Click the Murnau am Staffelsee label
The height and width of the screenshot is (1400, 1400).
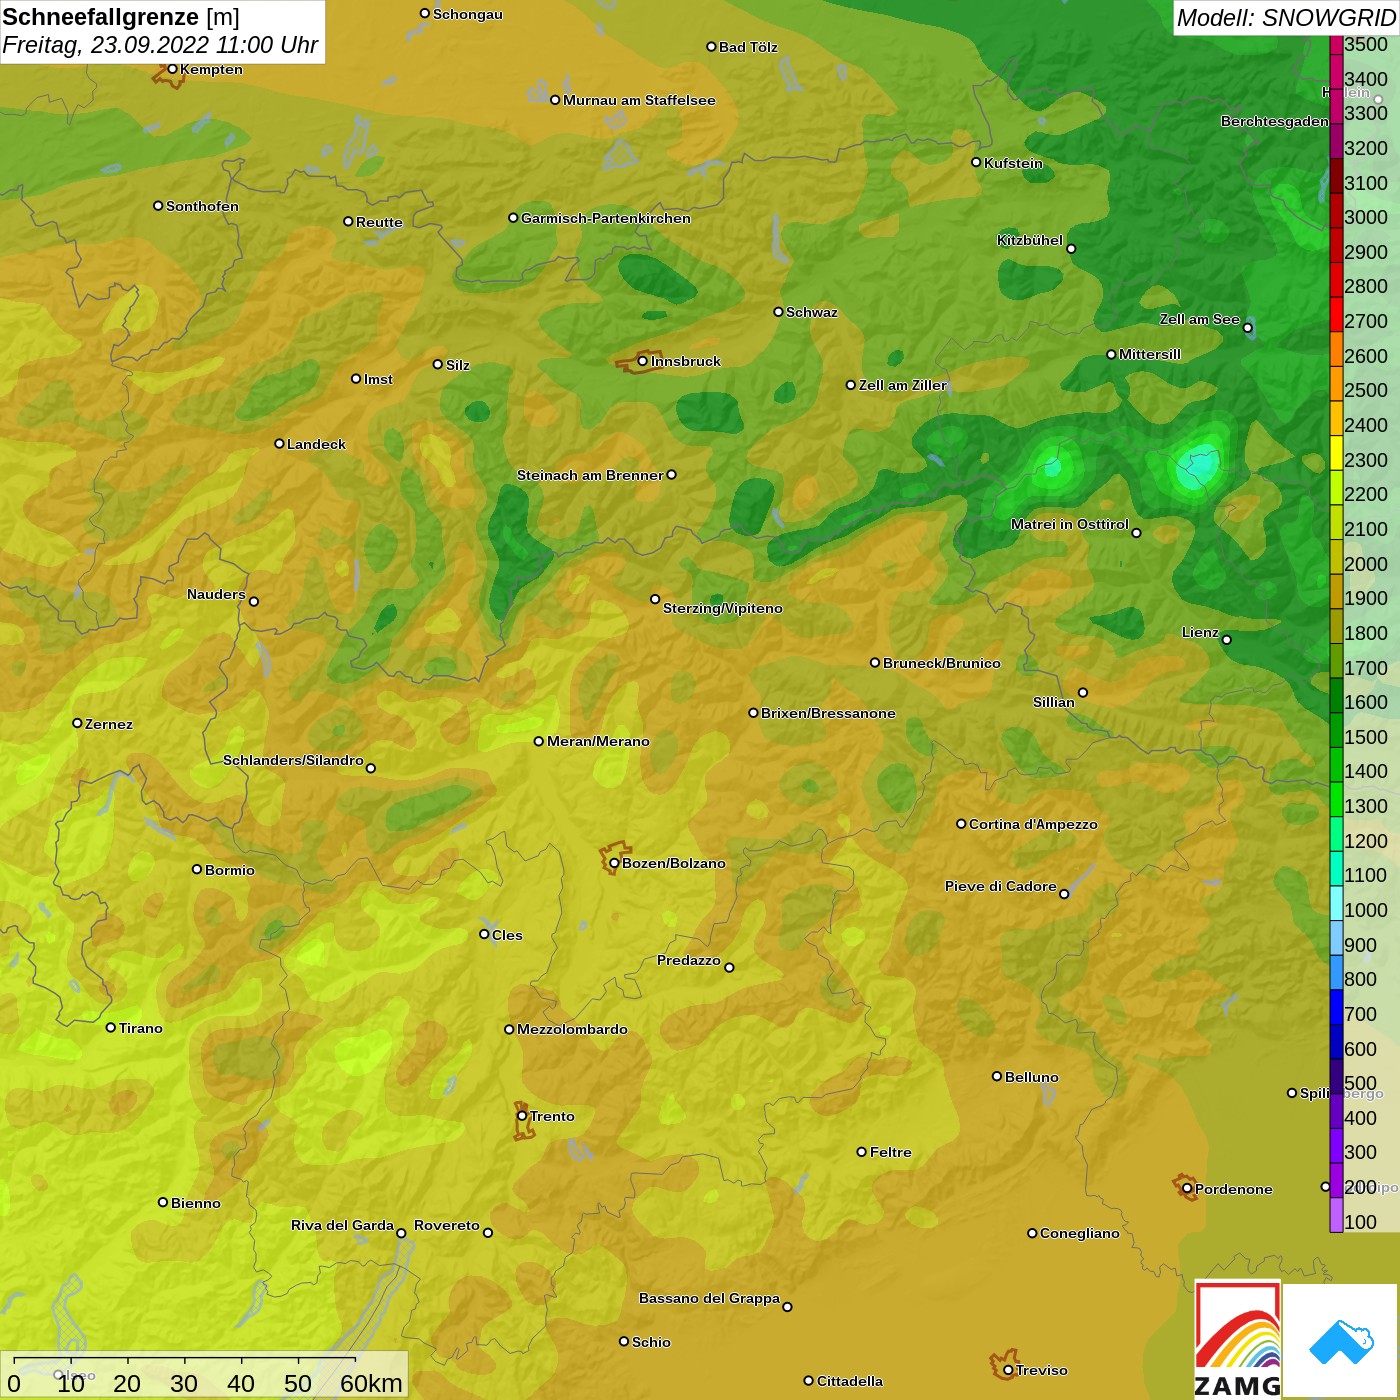[x=639, y=100]
